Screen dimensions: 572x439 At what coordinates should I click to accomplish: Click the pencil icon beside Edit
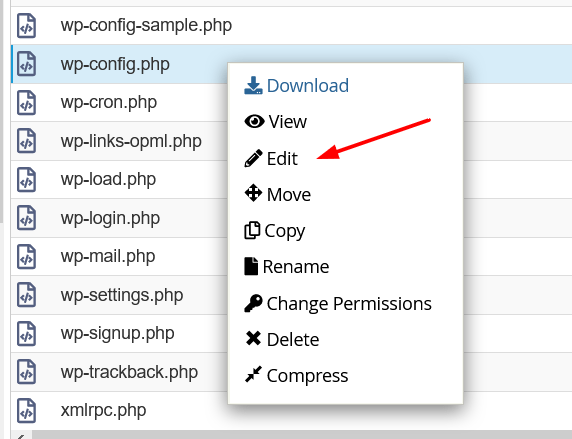253,158
